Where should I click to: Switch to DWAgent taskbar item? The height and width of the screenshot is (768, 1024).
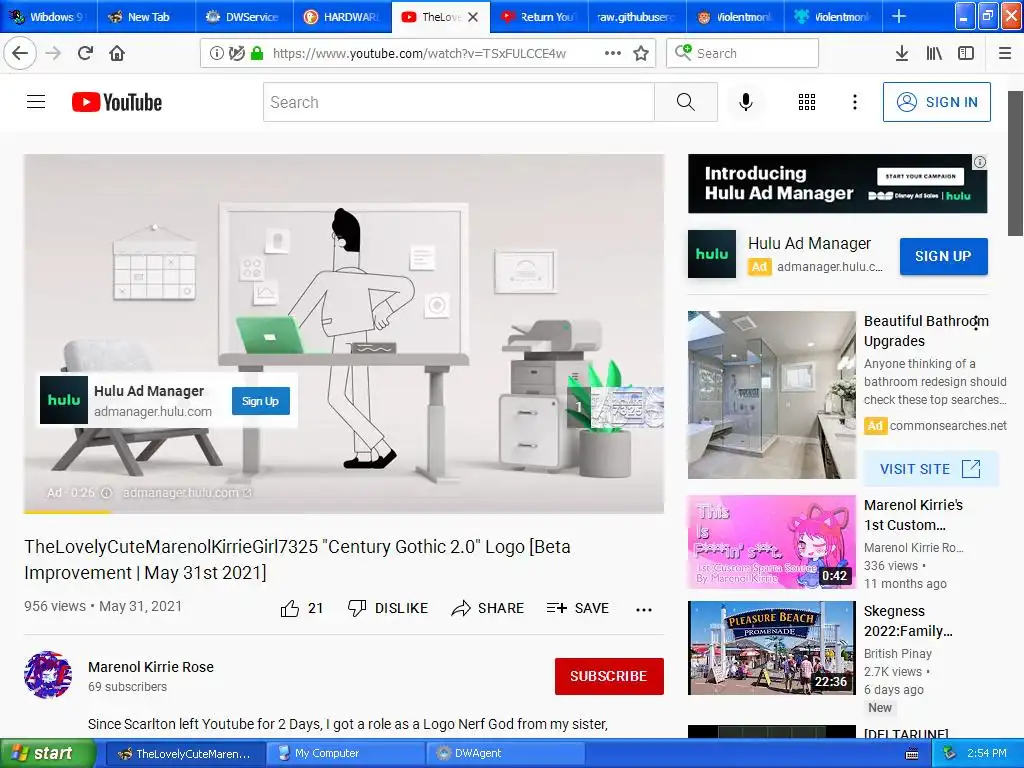[505, 754]
